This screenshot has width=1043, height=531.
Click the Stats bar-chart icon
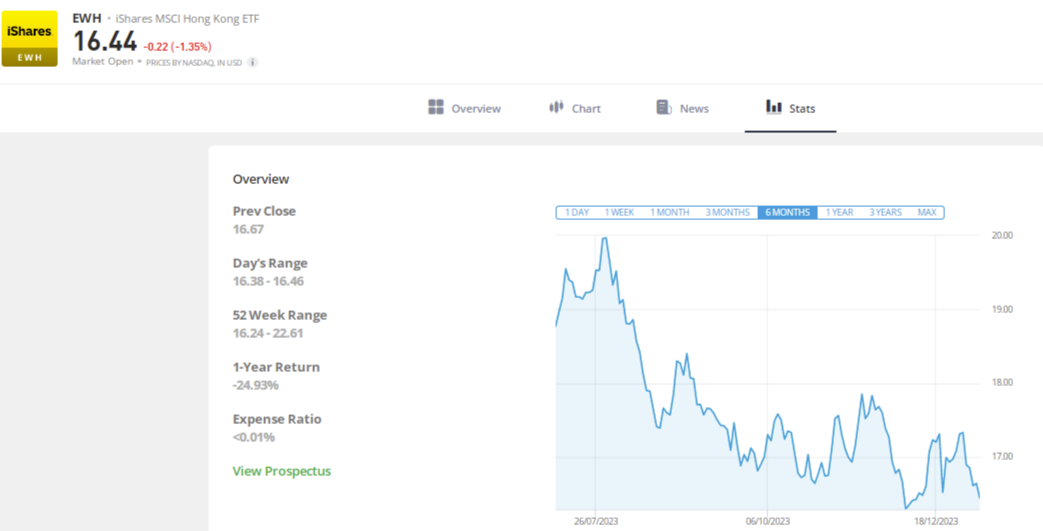pos(774,107)
